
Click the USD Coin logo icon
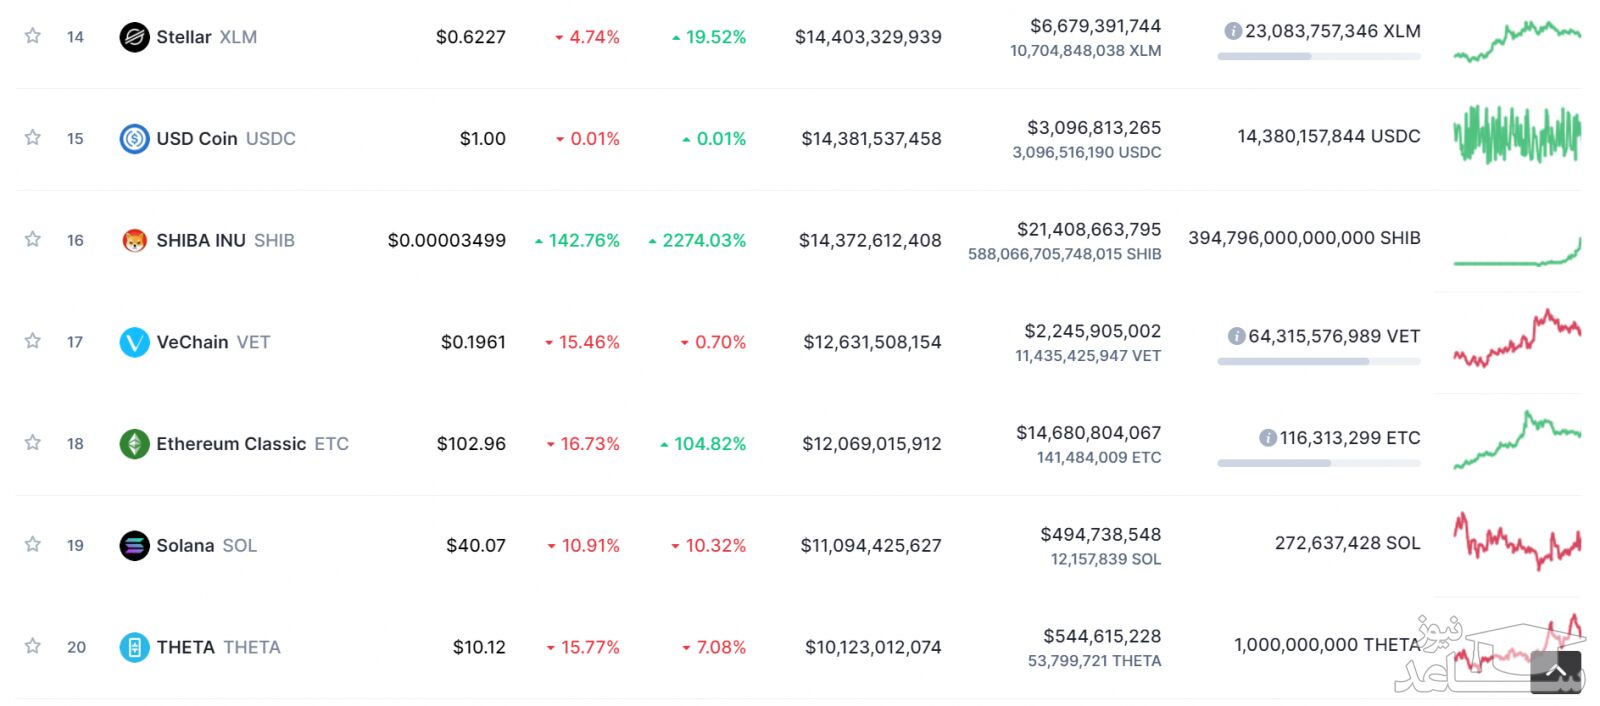134,138
